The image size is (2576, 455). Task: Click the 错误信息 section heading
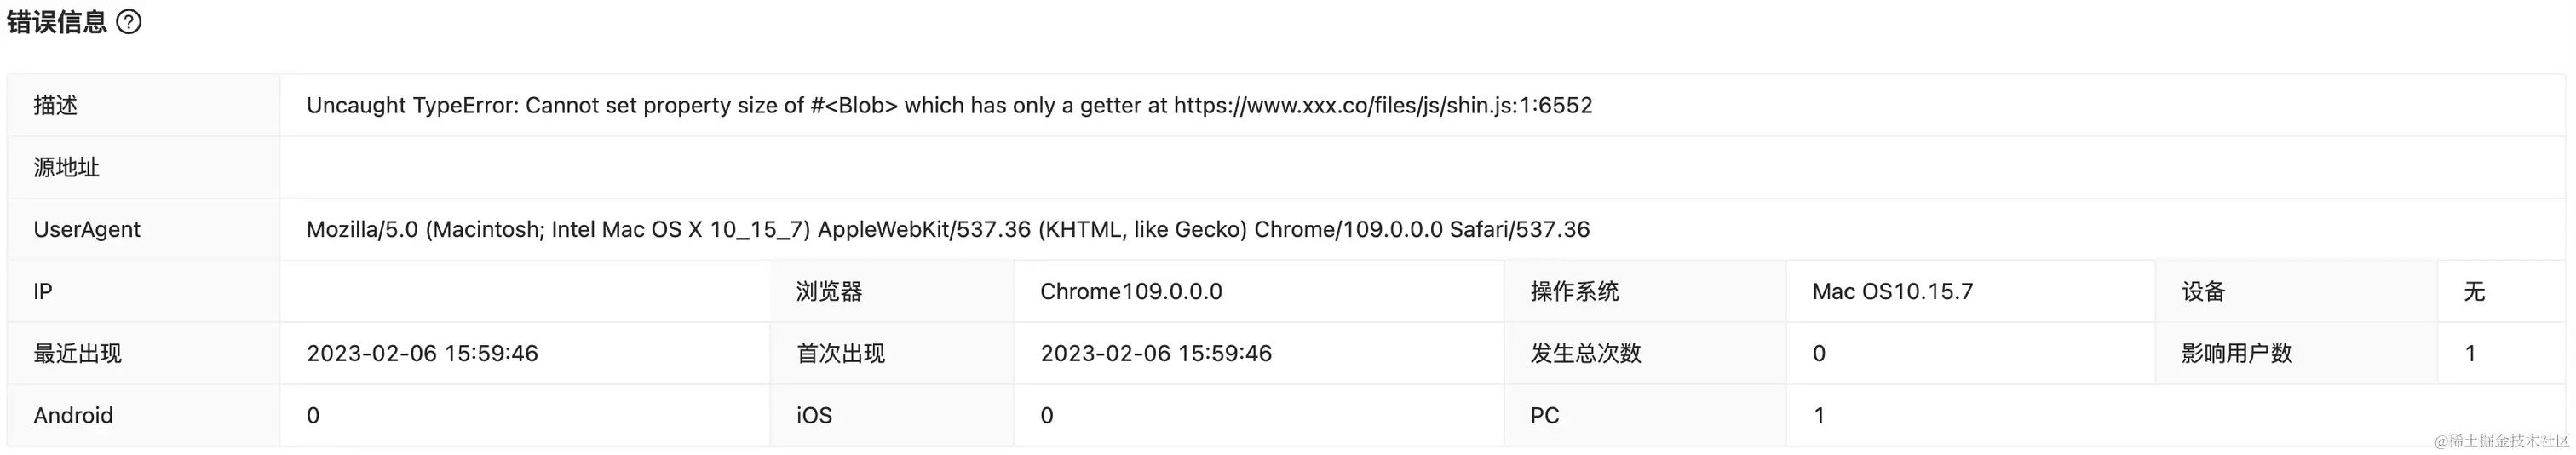(x=57, y=22)
